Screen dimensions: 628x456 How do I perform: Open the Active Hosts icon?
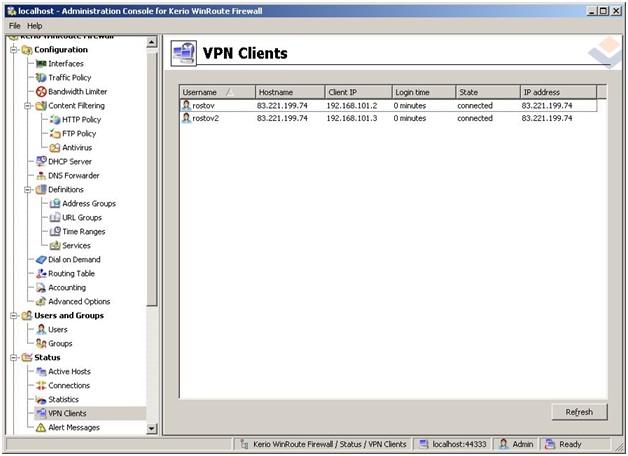(41, 372)
